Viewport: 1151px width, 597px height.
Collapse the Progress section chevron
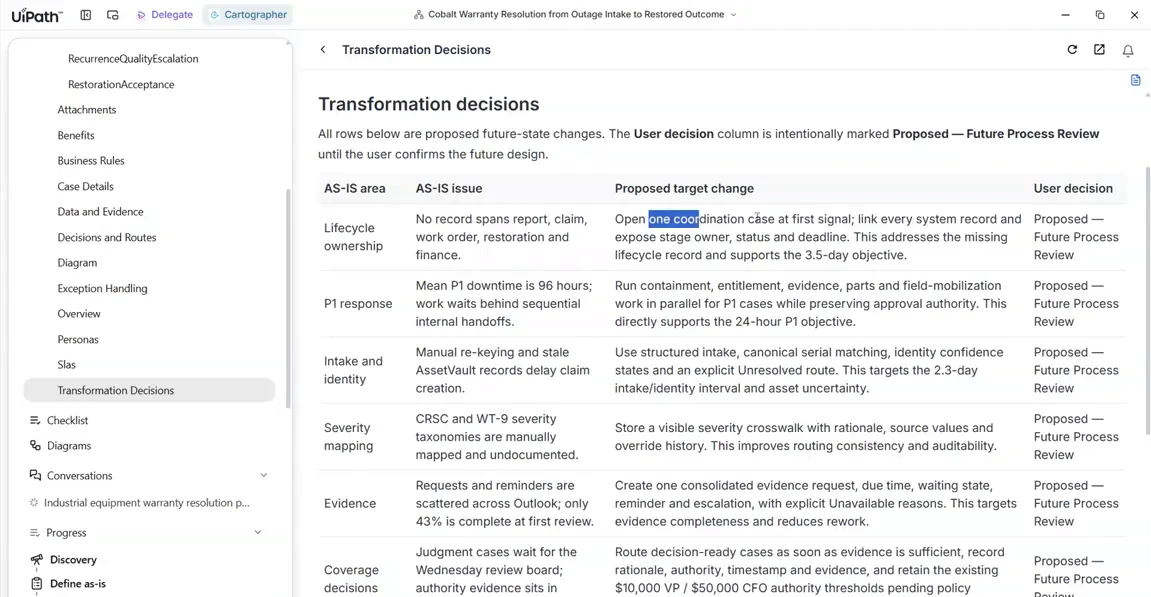(258, 532)
